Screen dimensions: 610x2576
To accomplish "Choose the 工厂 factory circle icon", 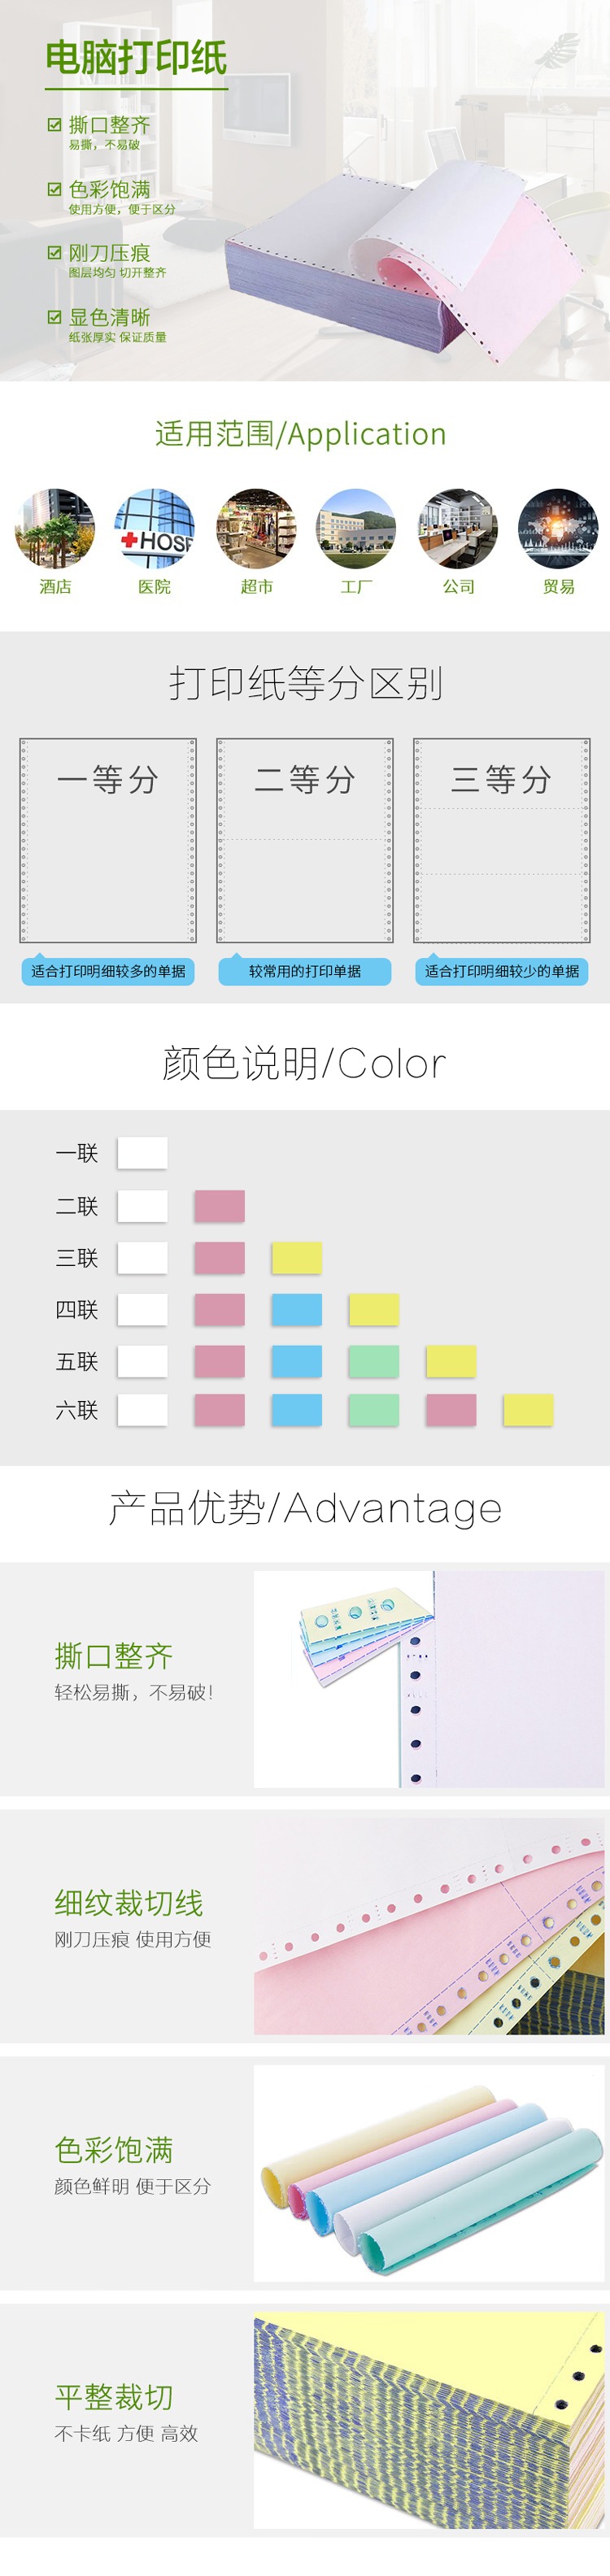I will [x=356, y=528].
